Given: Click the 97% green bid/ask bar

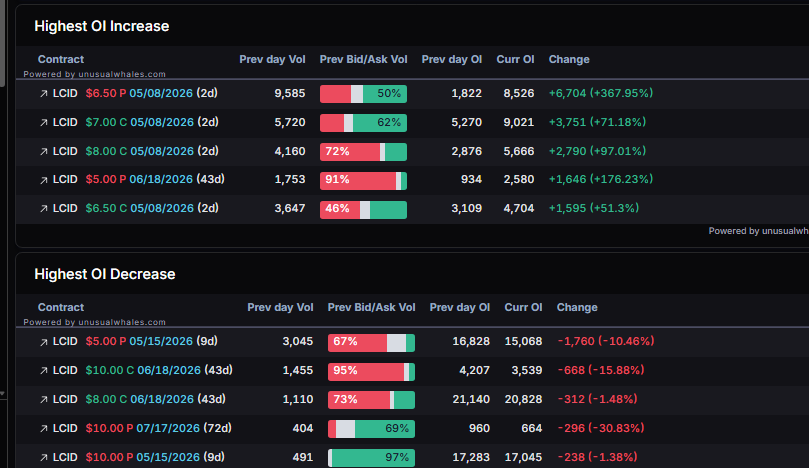Looking at the screenshot, I should pyautogui.click(x=373, y=458).
